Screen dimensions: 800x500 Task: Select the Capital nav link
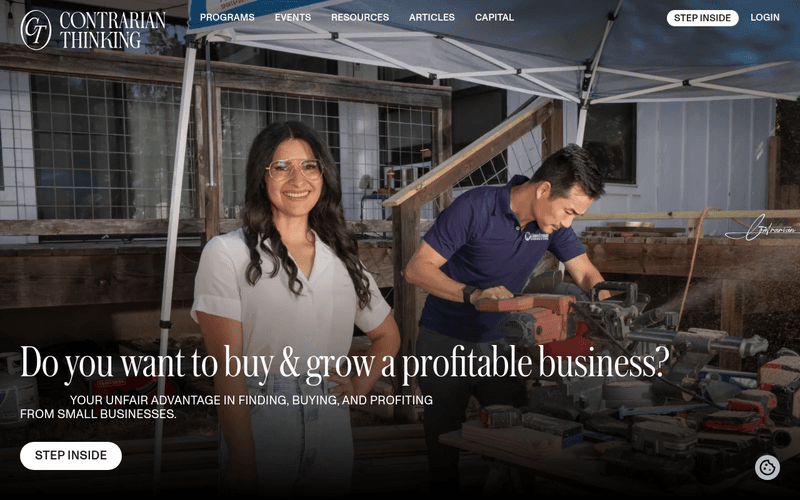point(494,17)
